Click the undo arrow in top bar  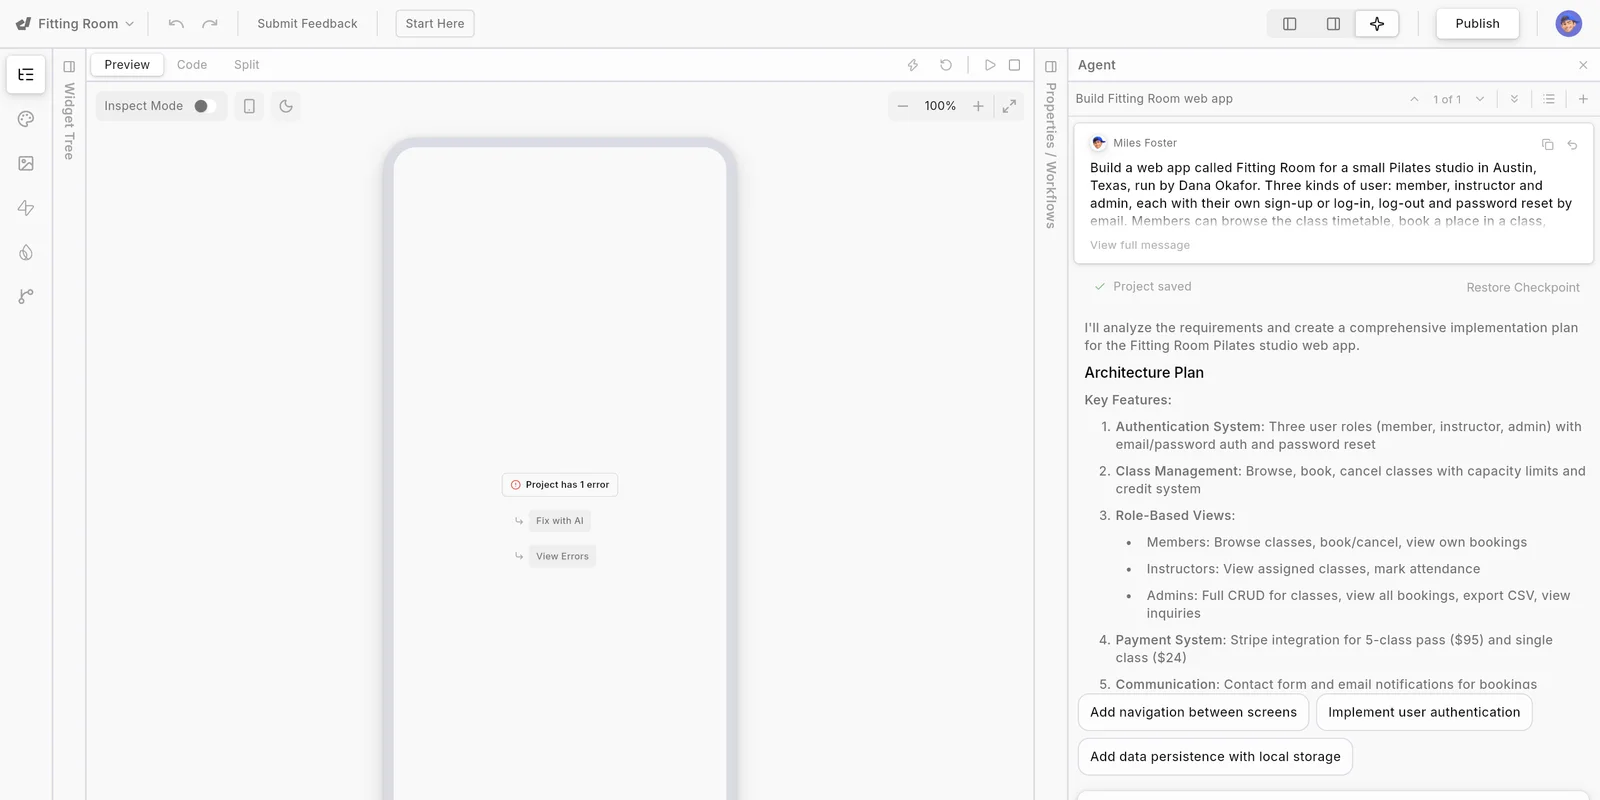click(x=176, y=24)
